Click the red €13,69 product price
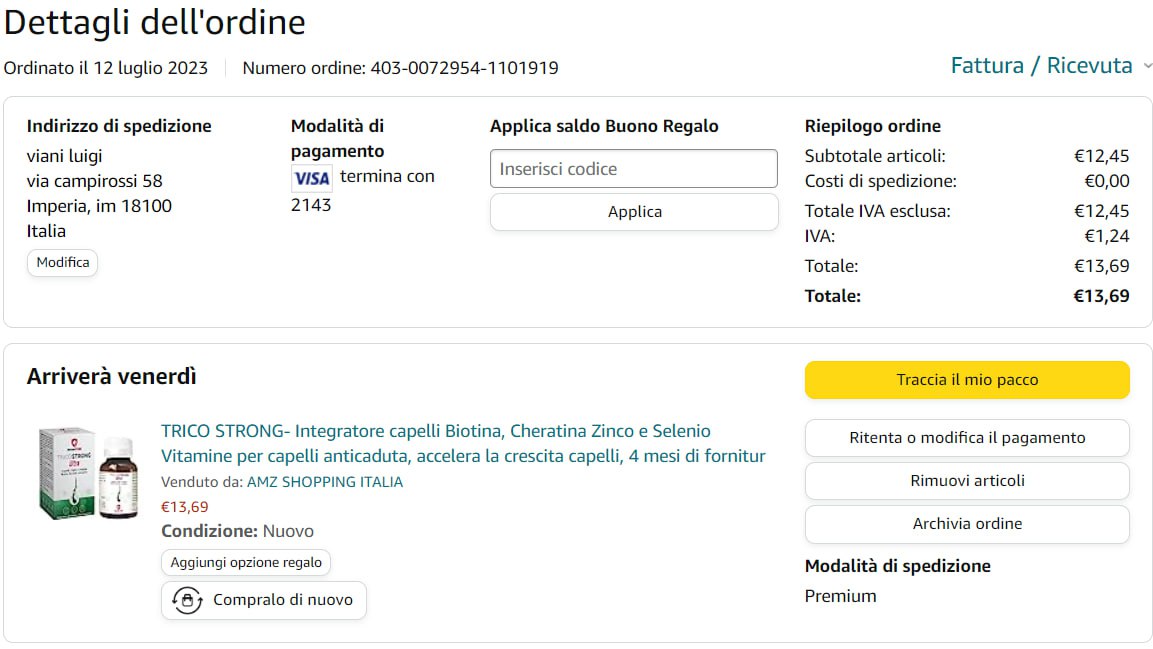This screenshot has height=649, width=1153. pos(185,507)
